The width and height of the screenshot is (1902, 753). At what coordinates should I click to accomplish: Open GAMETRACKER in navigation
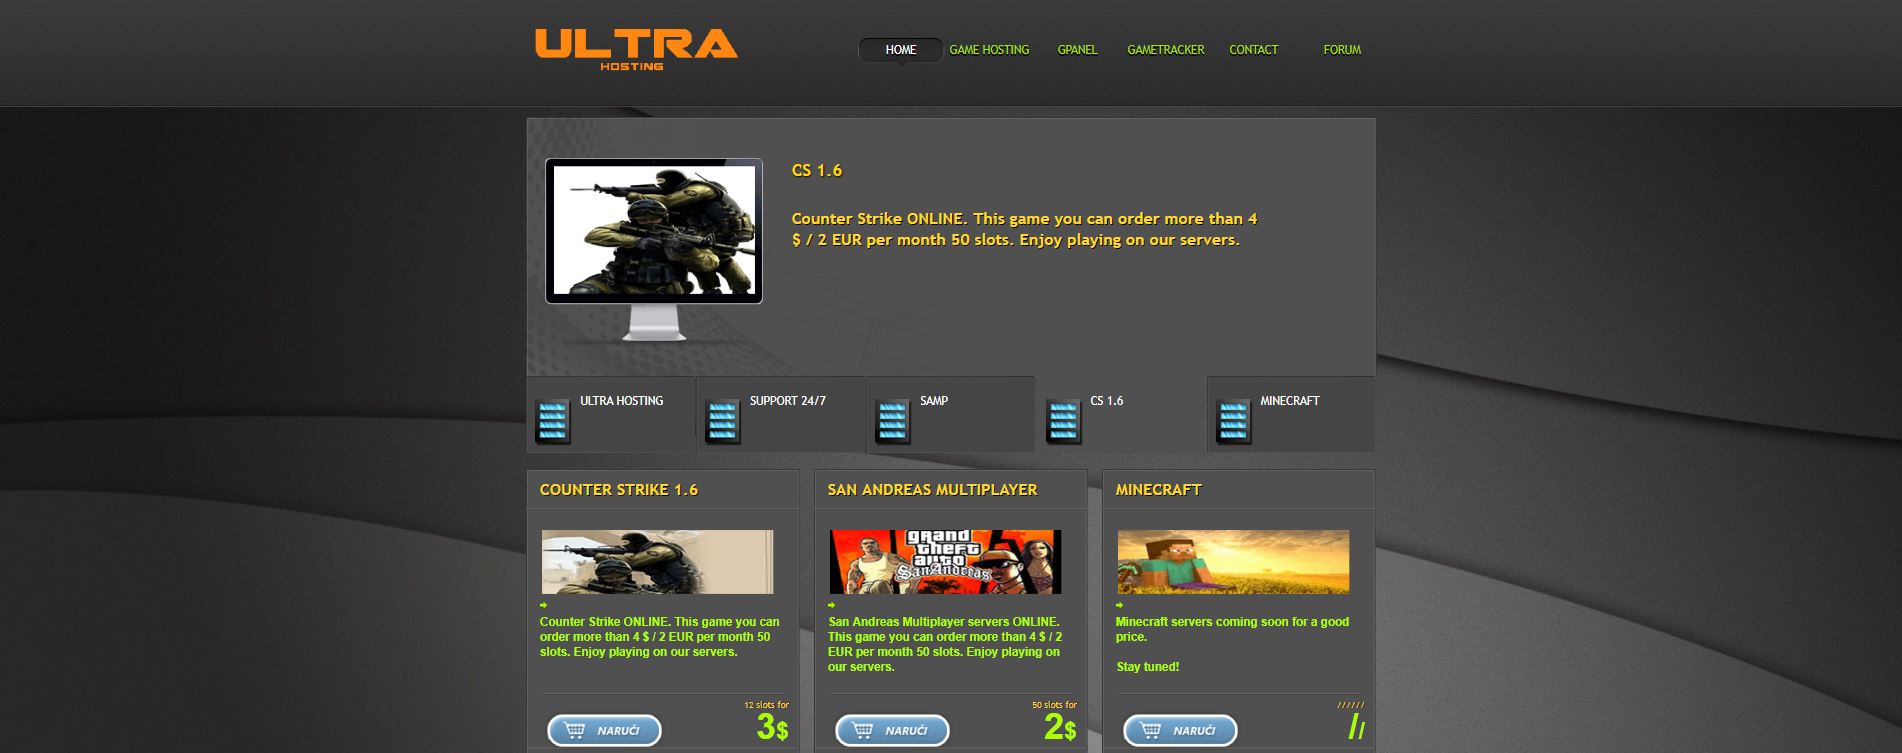click(x=1165, y=50)
